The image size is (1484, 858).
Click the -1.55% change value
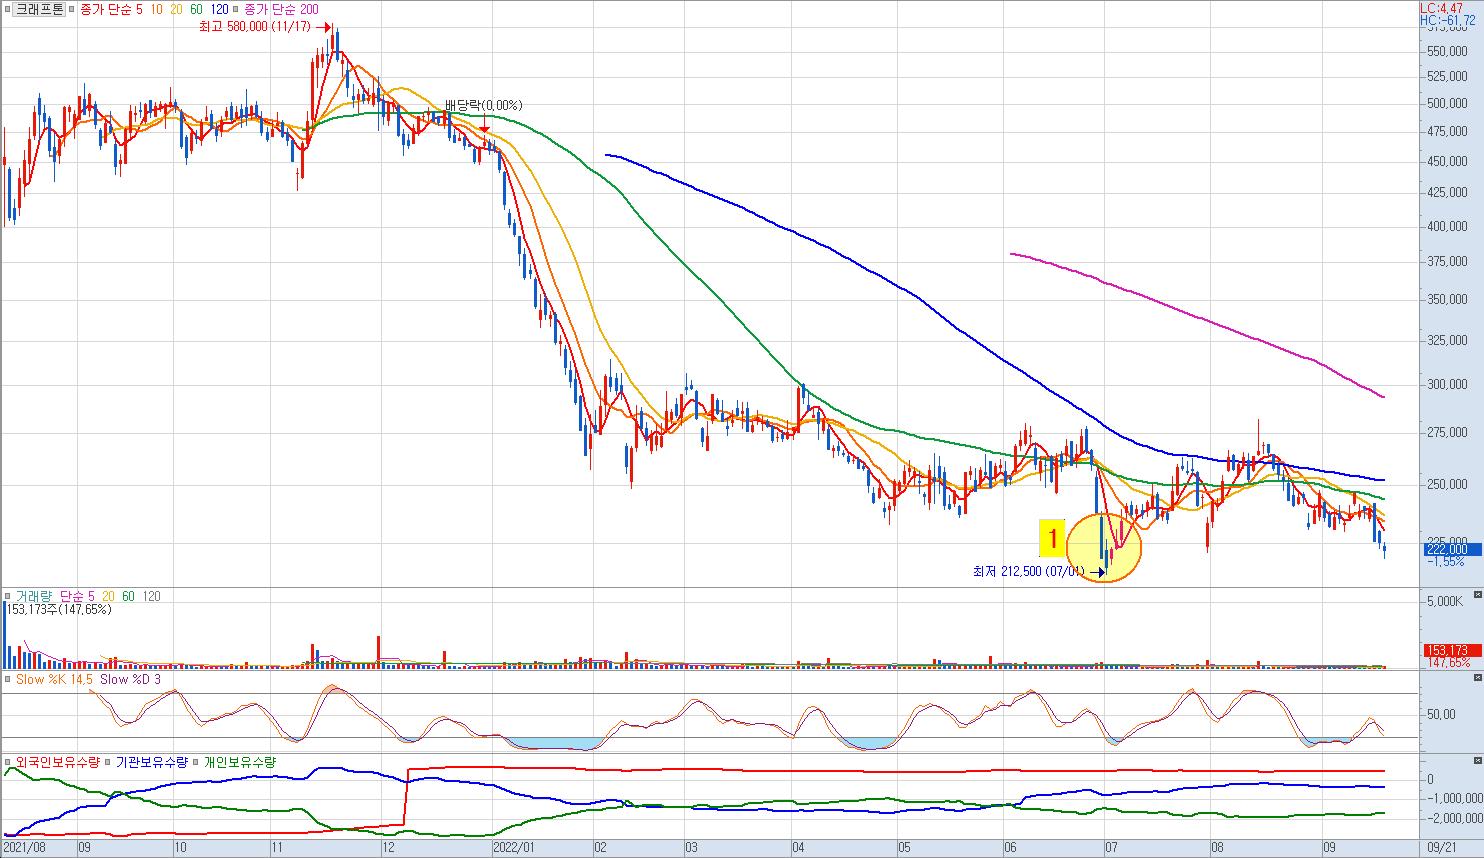click(1444, 562)
